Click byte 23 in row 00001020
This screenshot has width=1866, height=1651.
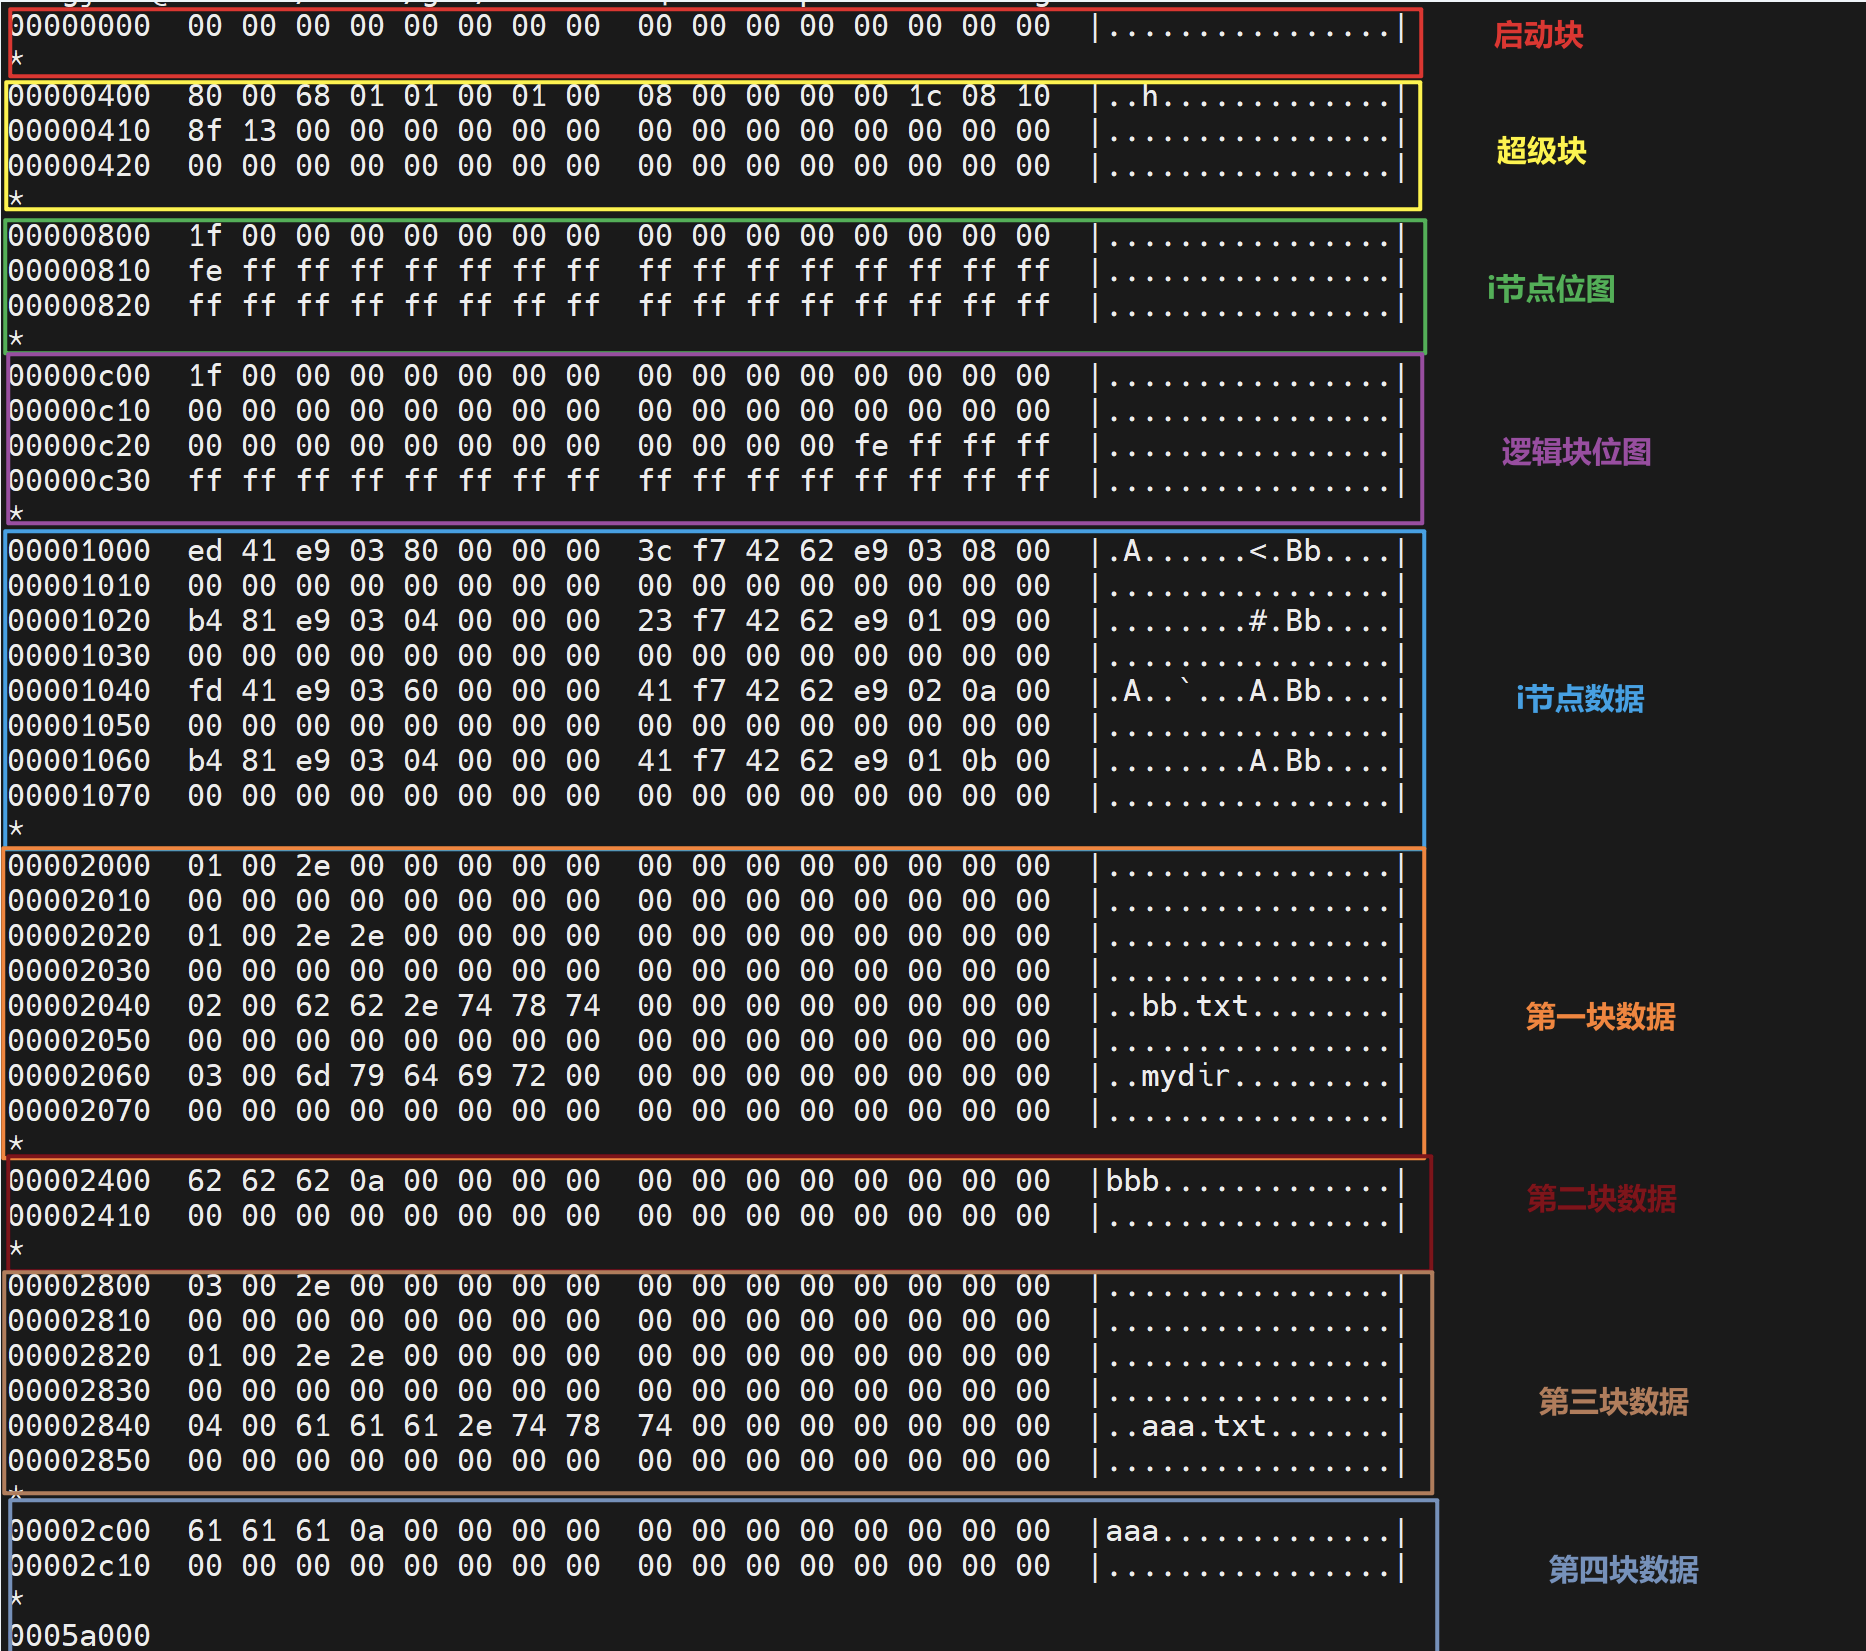coord(655,621)
